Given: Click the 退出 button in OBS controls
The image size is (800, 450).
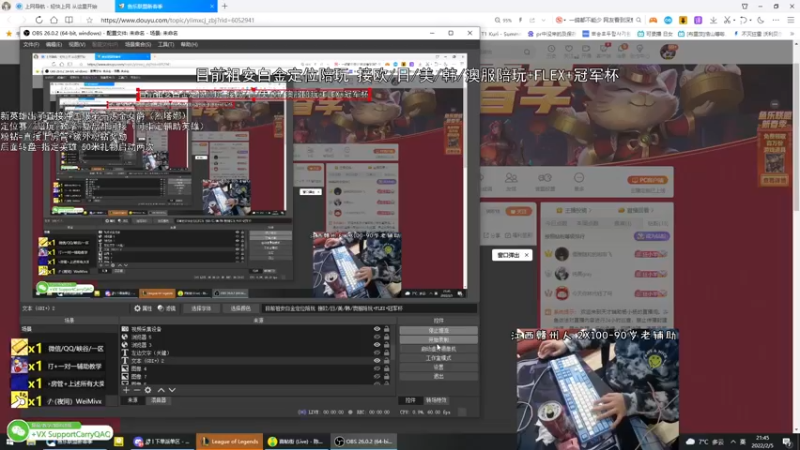Looking at the screenshot, I should tap(438, 376).
